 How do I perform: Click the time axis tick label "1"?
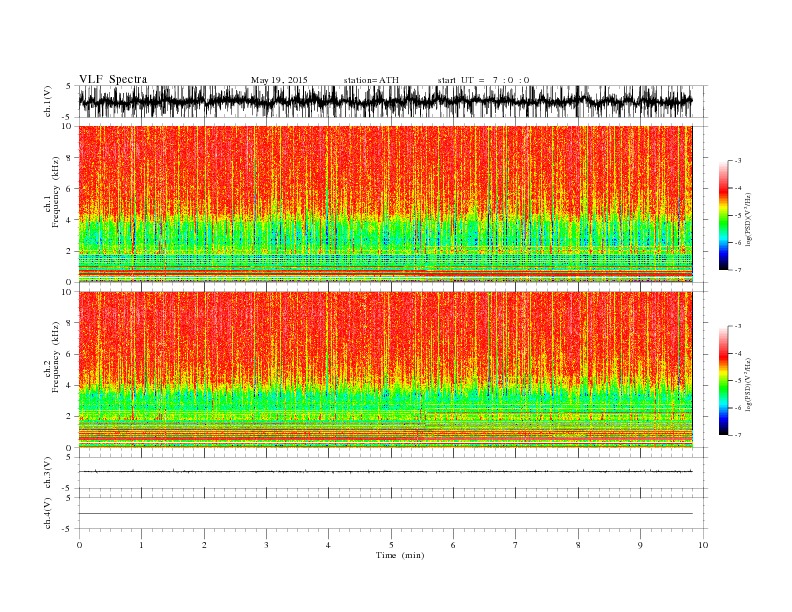click(x=141, y=545)
